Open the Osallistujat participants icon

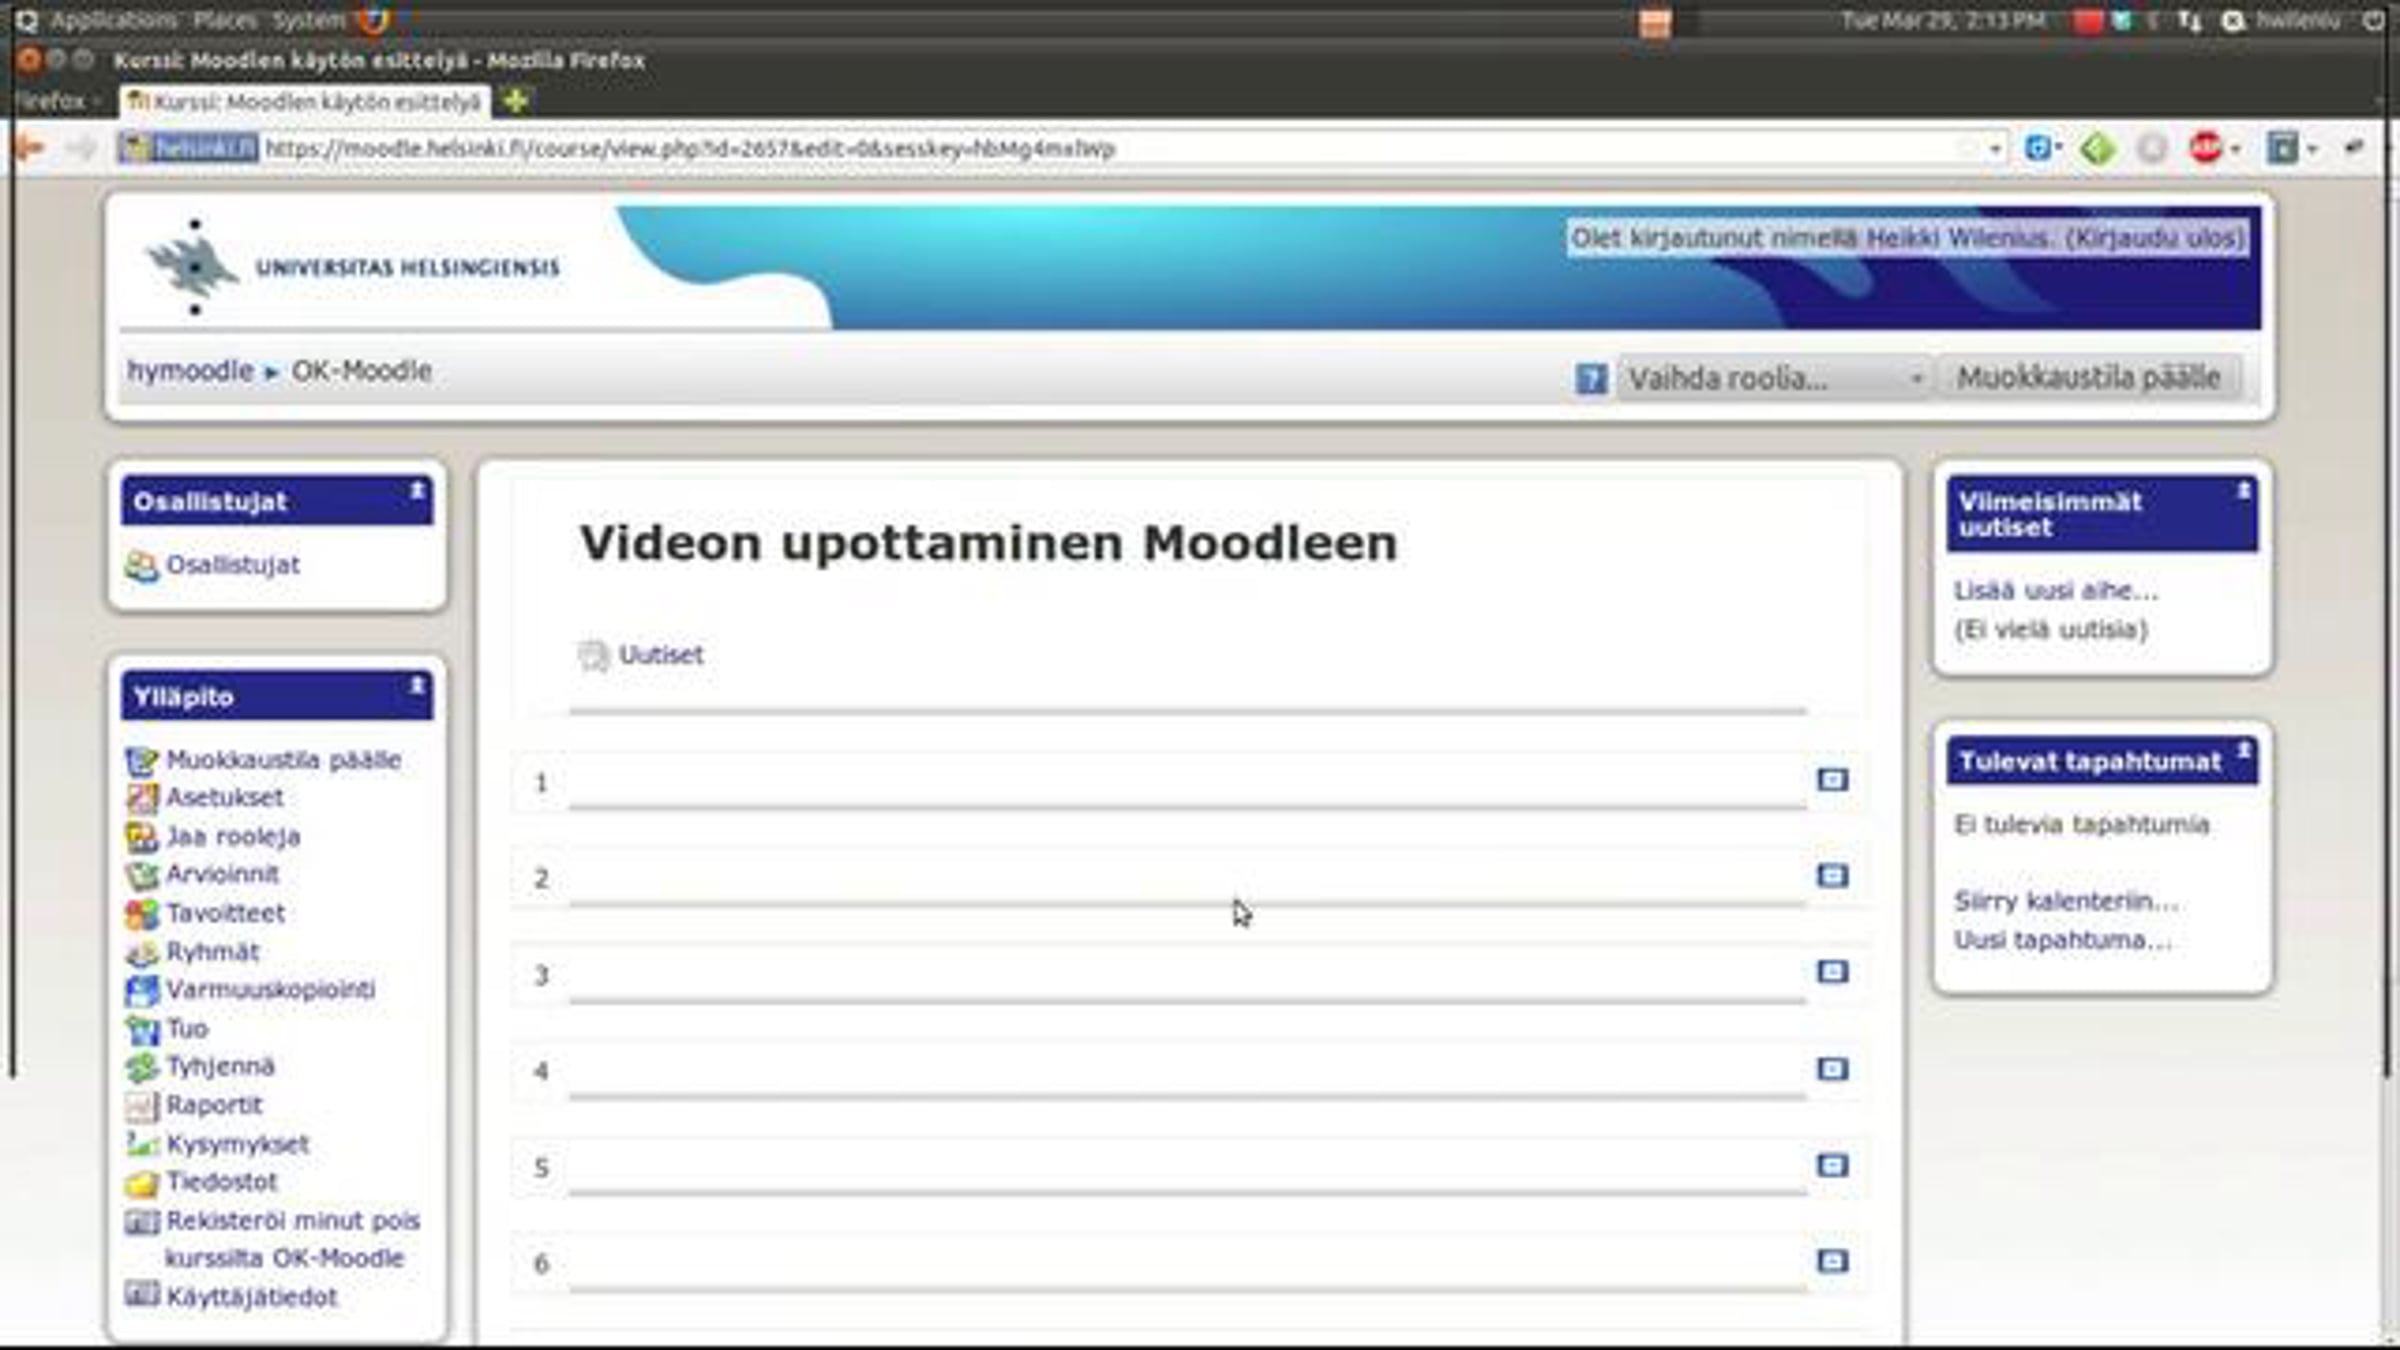pos(141,566)
